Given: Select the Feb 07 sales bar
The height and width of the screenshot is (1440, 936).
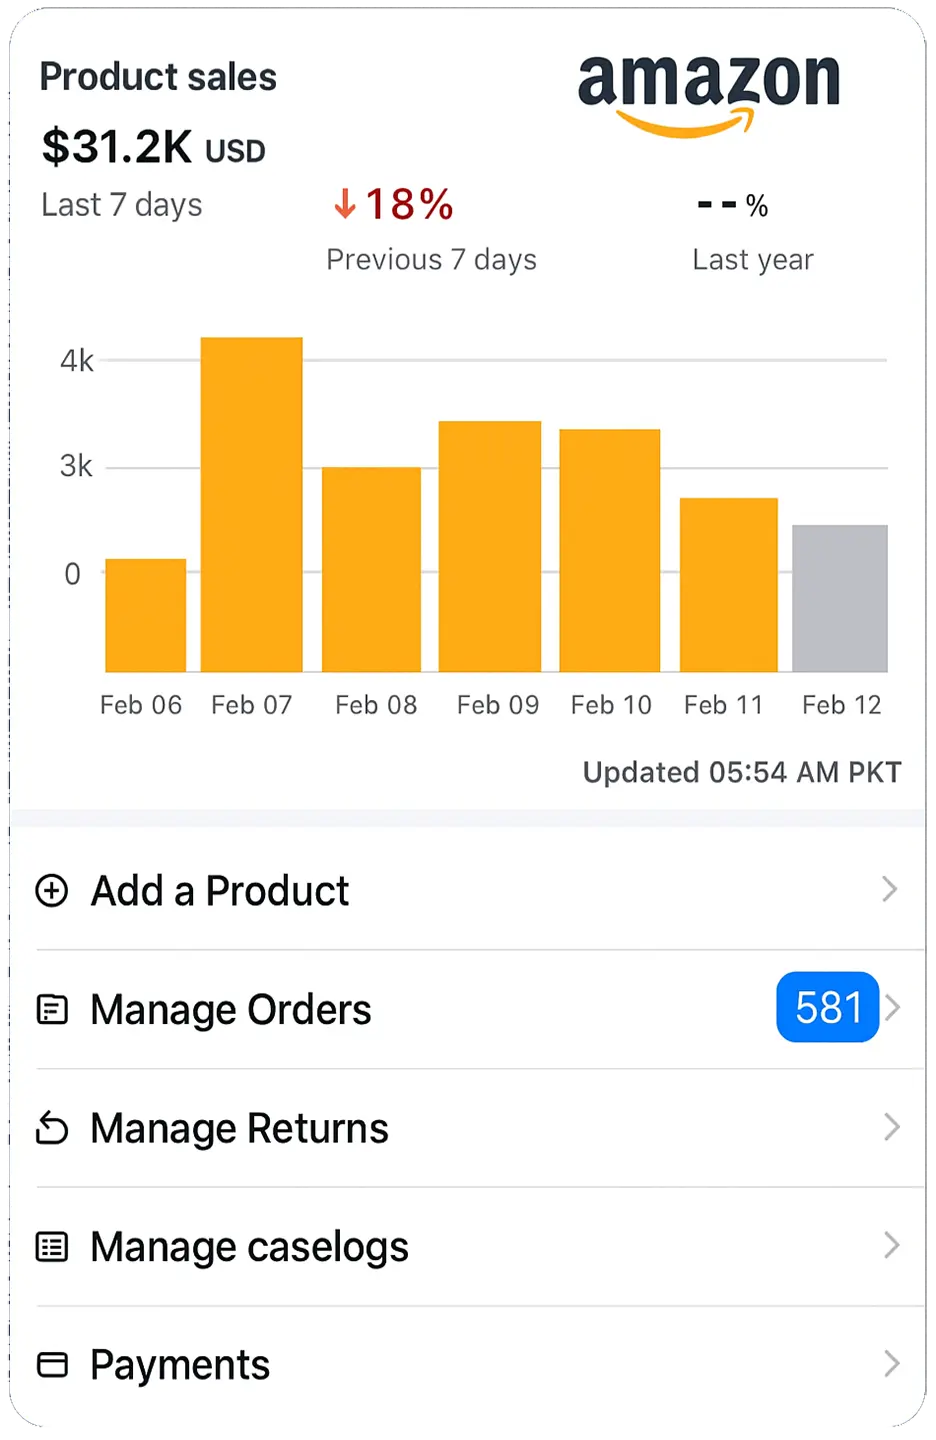Looking at the screenshot, I should pos(252,504).
